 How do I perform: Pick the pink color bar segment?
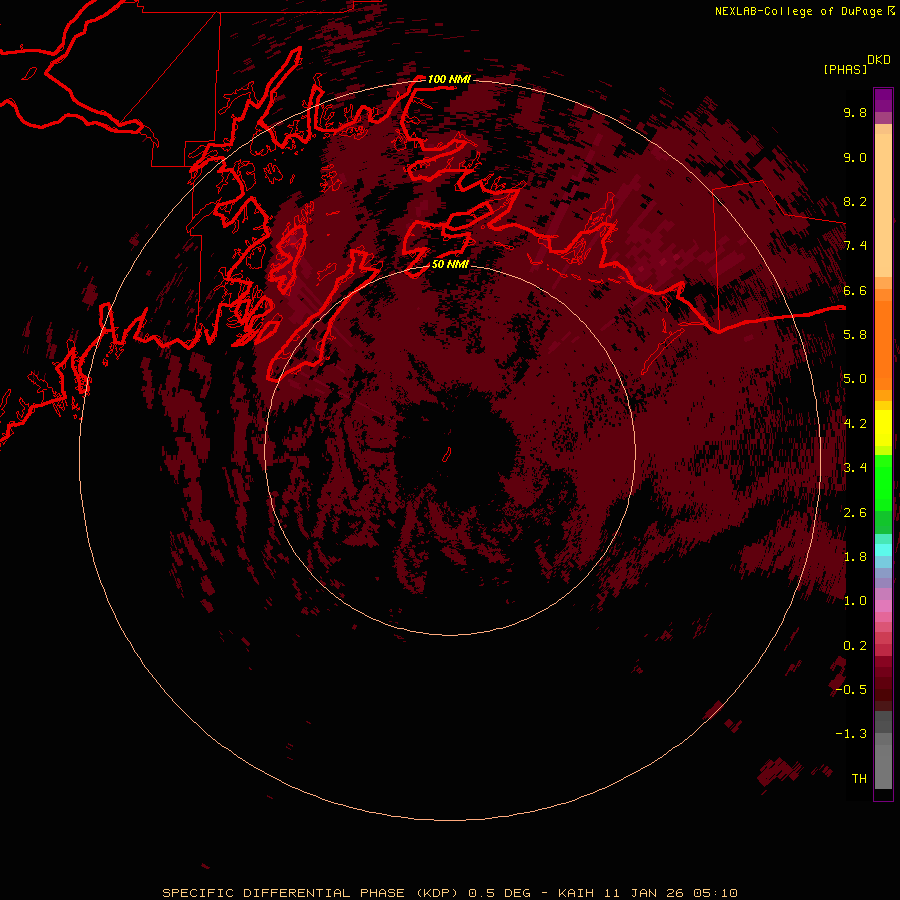click(883, 606)
